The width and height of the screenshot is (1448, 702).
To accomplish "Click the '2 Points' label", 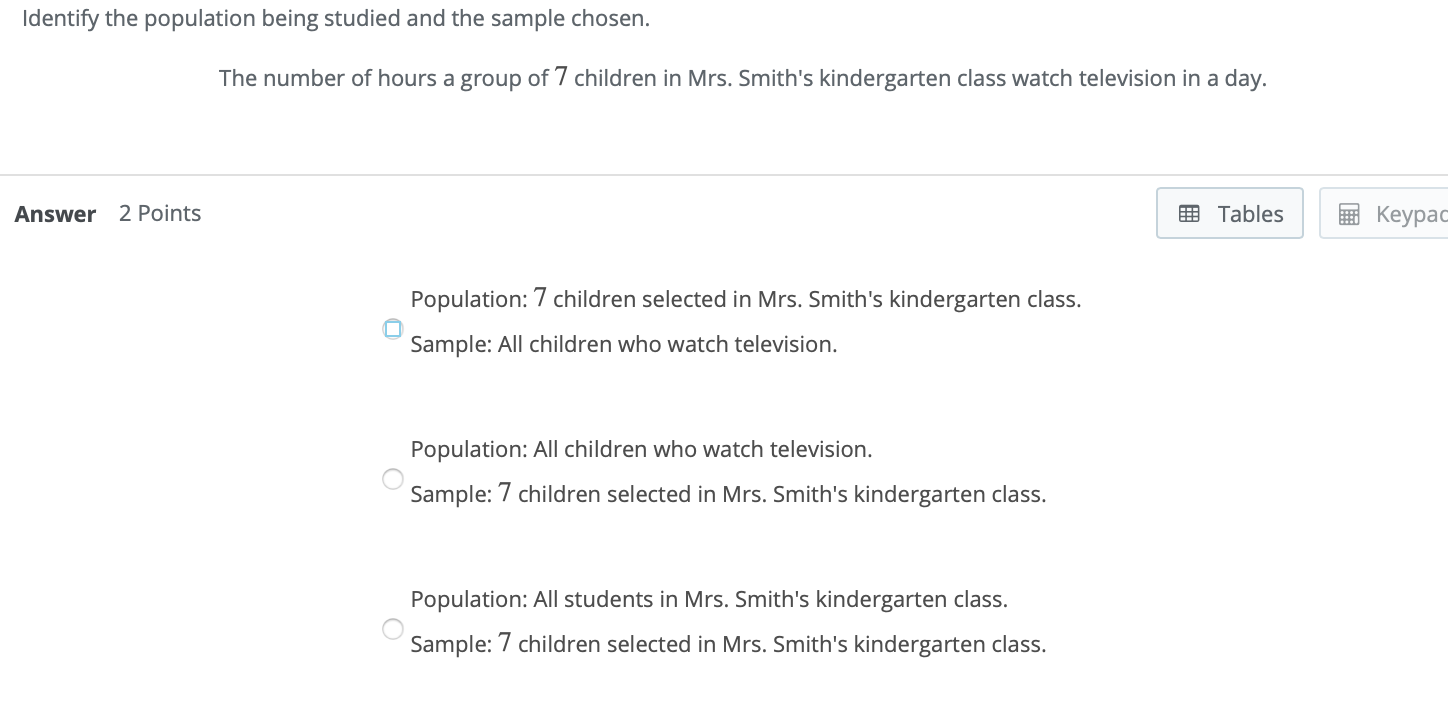I will pyautogui.click(x=160, y=213).
